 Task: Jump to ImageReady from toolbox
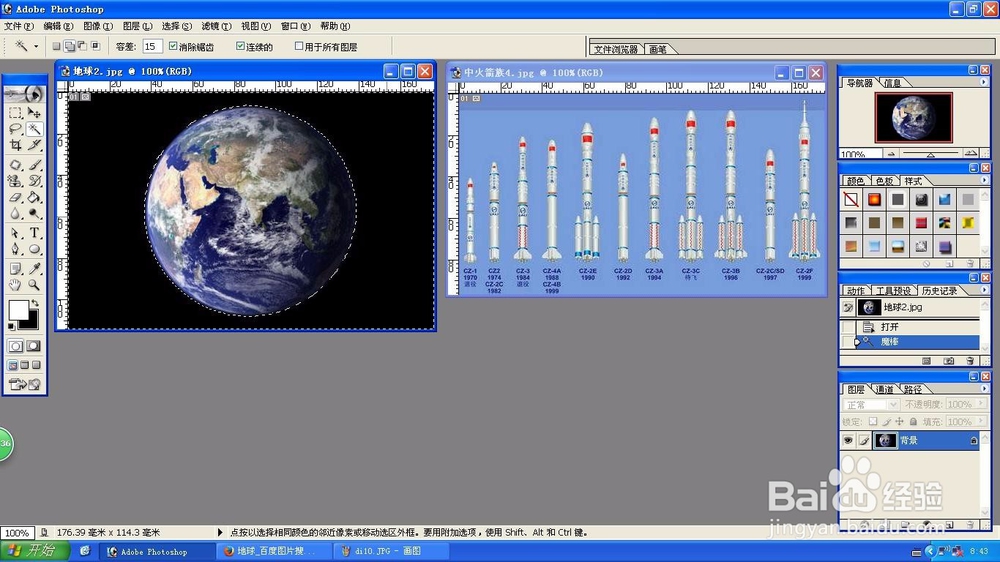tap(24, 384)
